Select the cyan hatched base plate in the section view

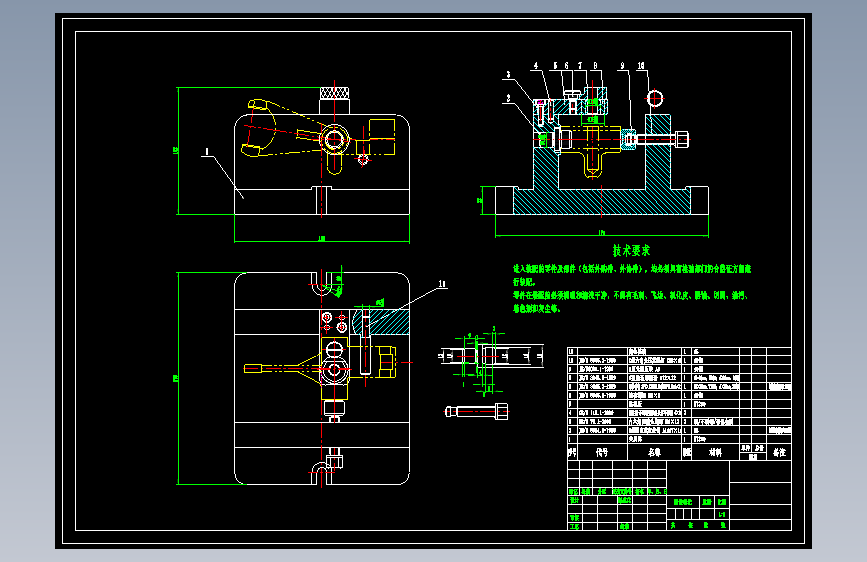tap(602, 201)
